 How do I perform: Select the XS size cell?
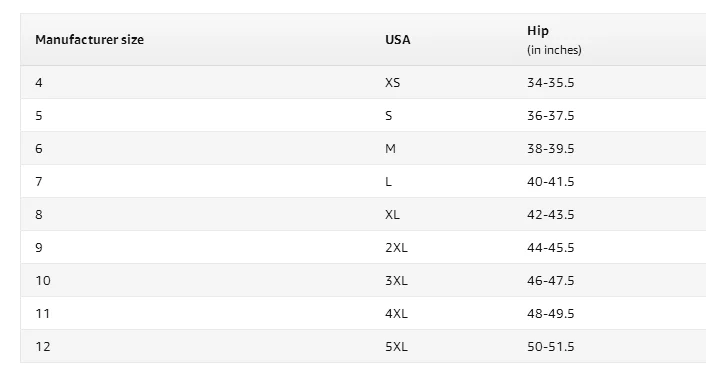click(392, 82)
